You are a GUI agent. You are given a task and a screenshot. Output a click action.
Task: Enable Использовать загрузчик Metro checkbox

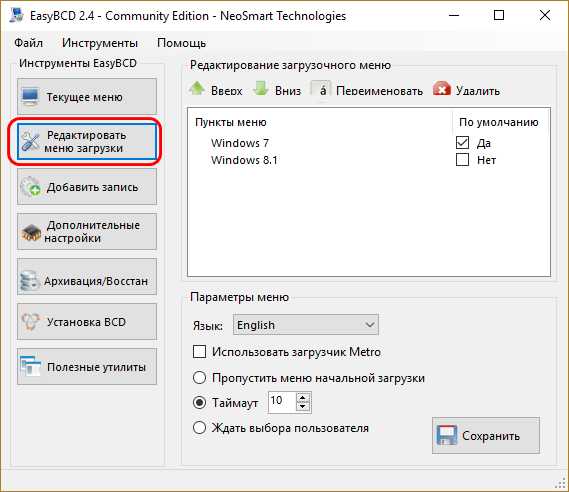200,352
